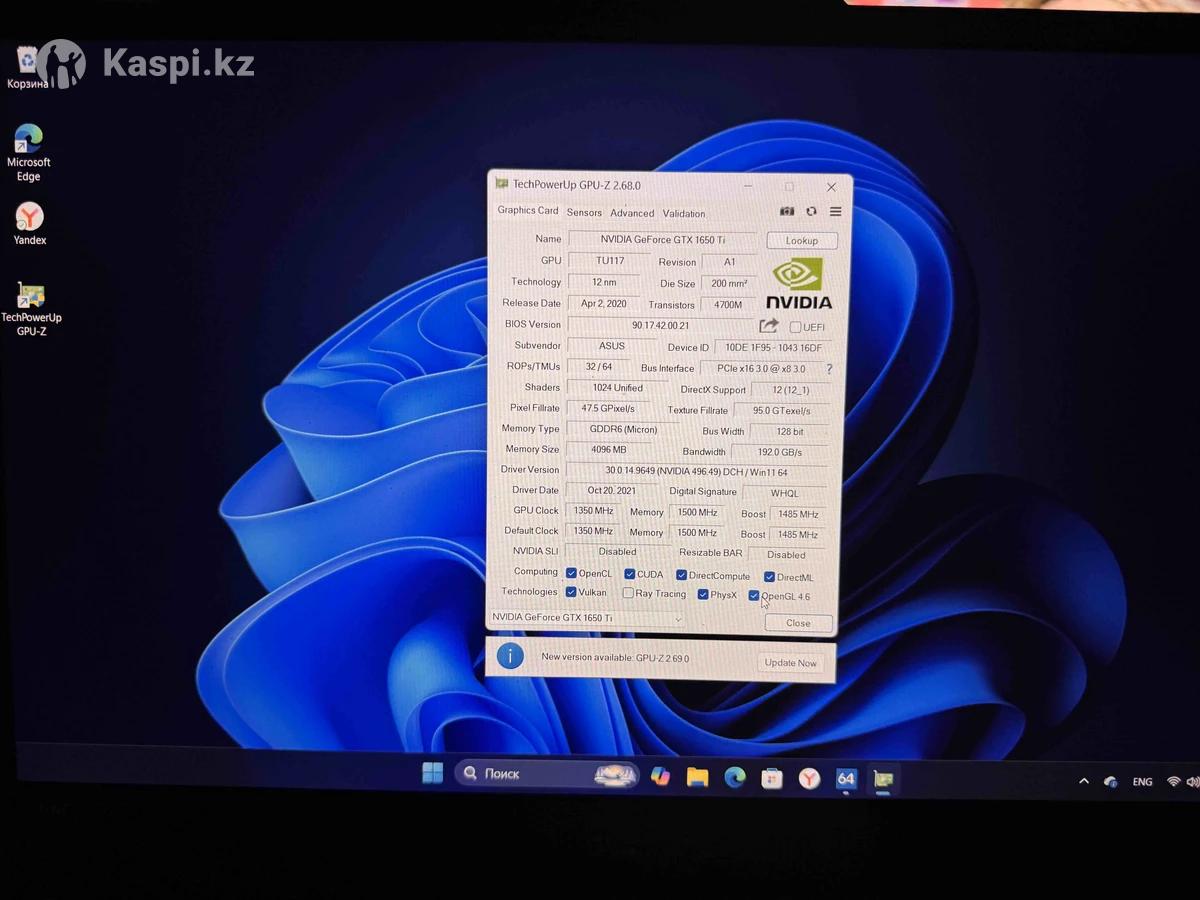
Task: Click the NVIDIA logo in GPU-Z
Action: click(x=798, y=284)
